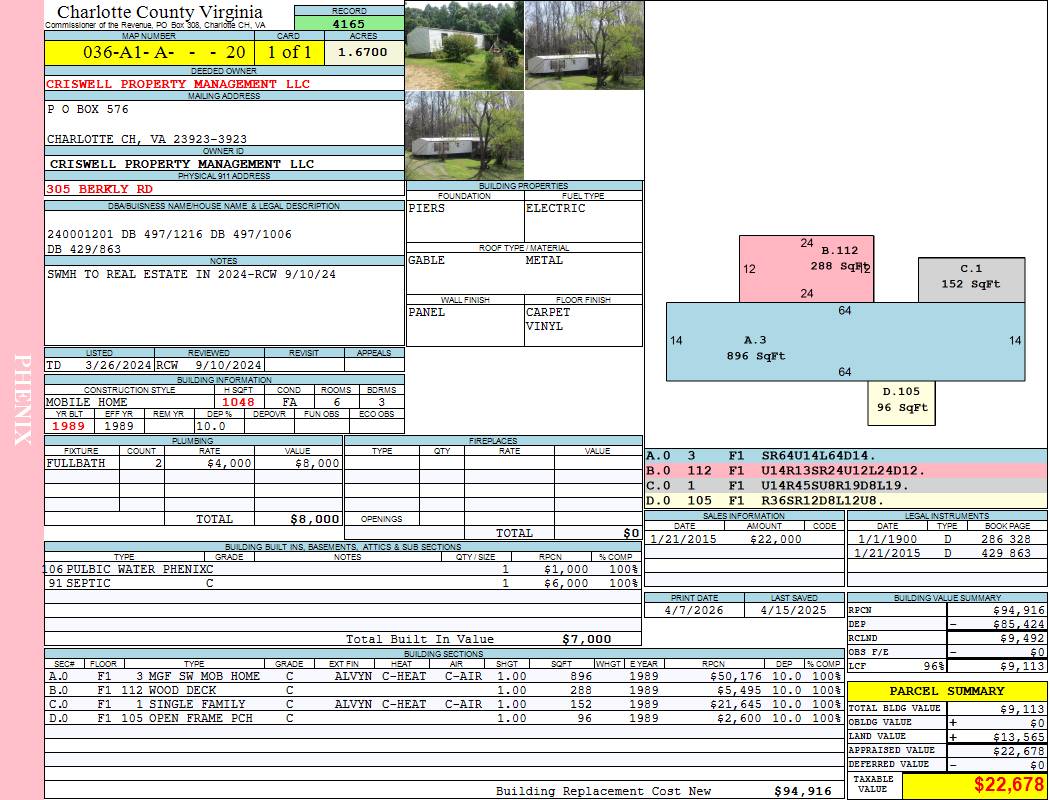
Task: Select deeded owner Criswell Property Management LLC
Action: [178, 85]
